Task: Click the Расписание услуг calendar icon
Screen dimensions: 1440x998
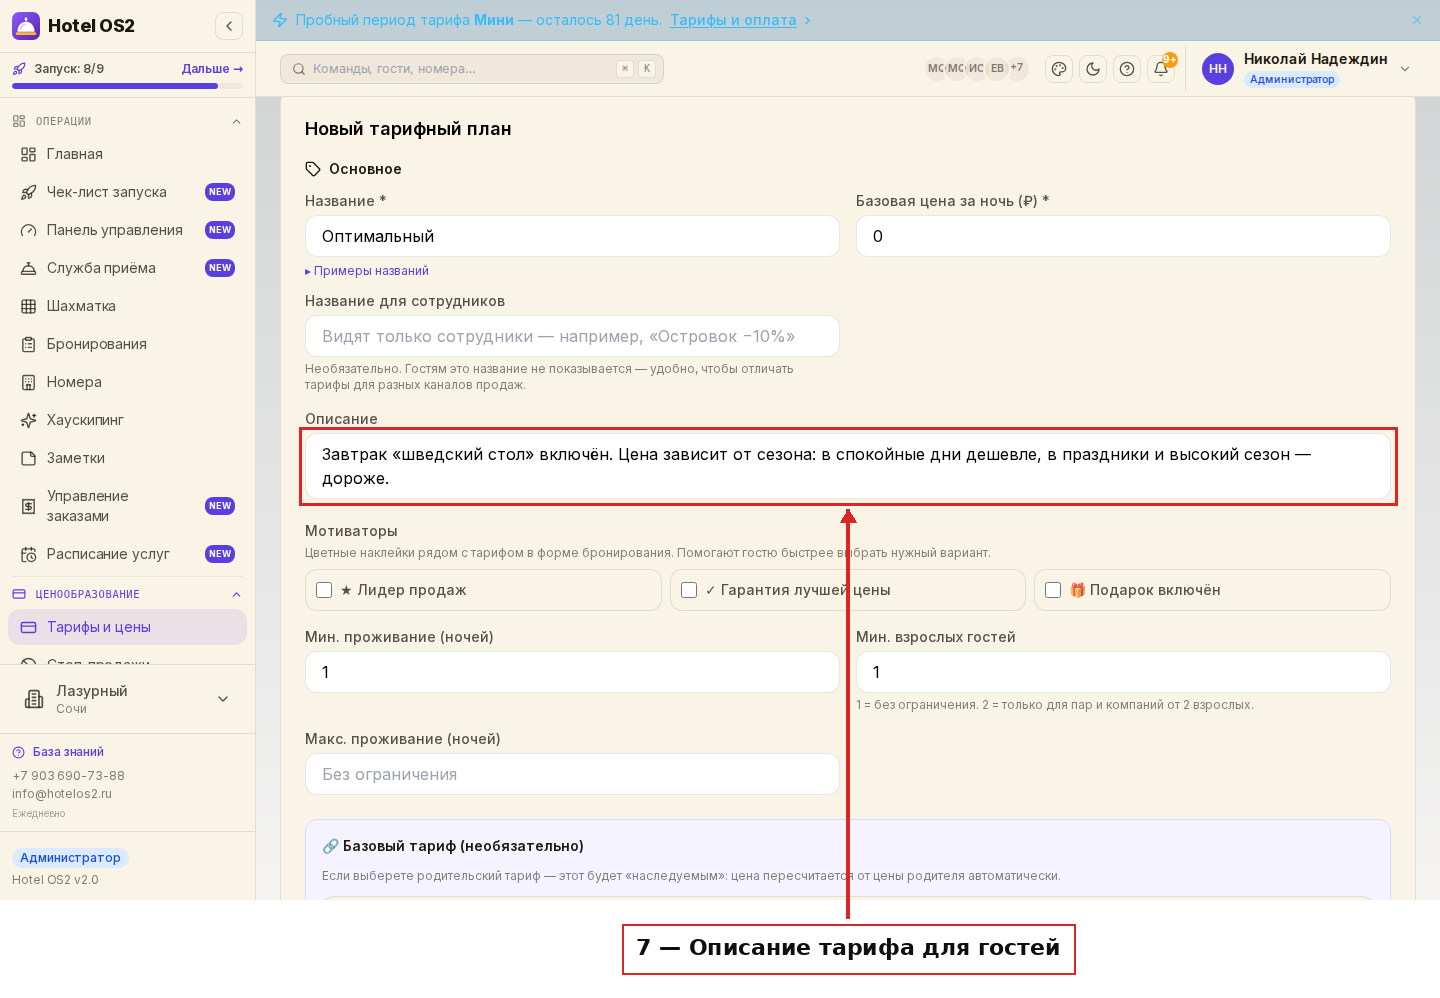Action: tap(28, 554)
